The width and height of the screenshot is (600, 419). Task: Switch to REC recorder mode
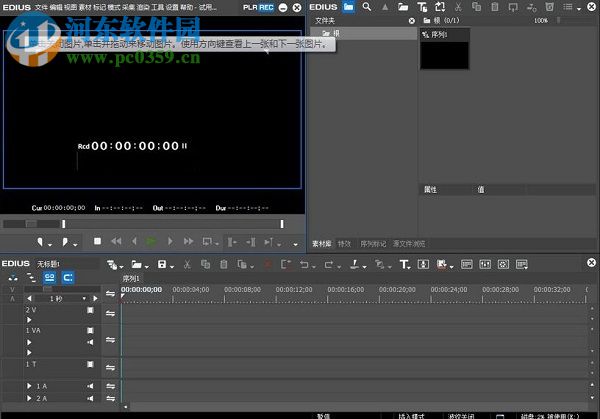(x=266, y=7)
